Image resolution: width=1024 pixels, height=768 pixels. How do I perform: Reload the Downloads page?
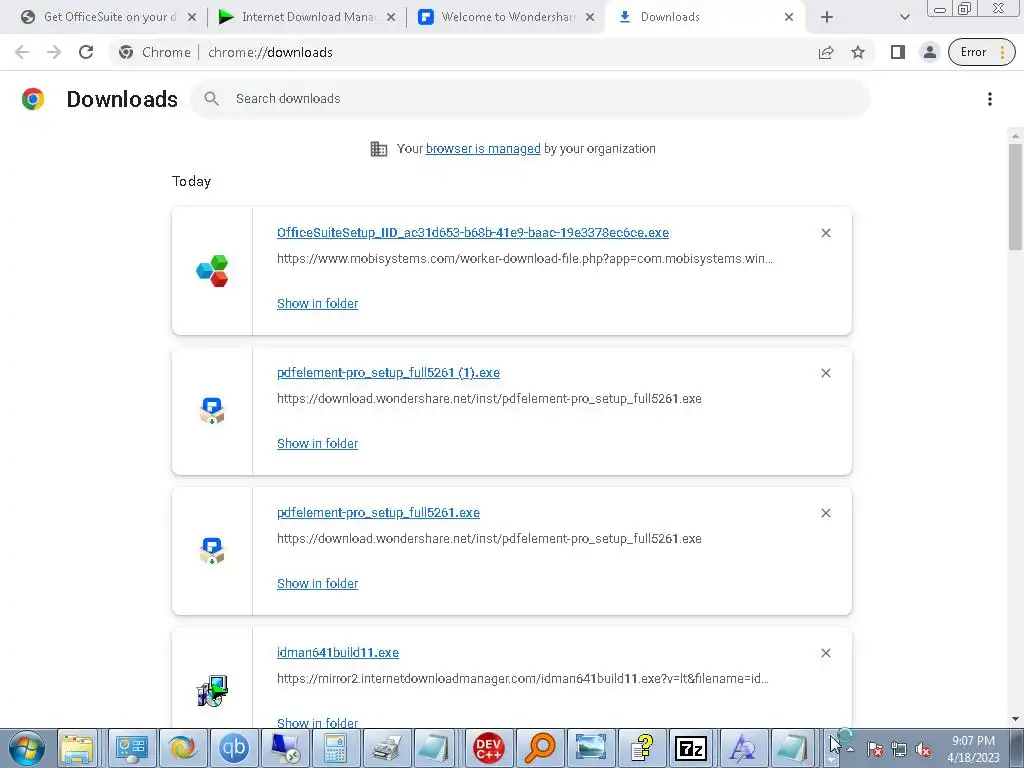86,52
